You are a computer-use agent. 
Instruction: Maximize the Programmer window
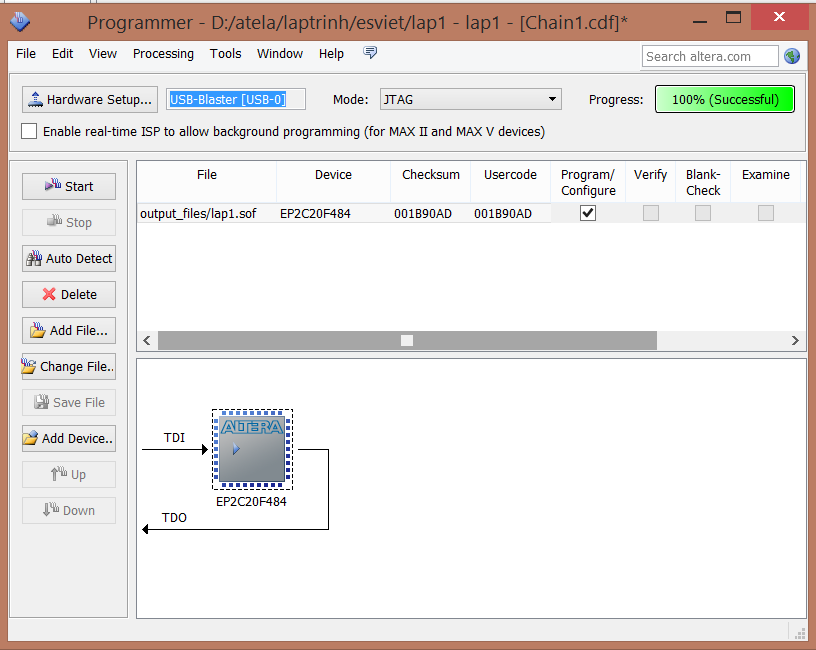(x=733, y=18)
